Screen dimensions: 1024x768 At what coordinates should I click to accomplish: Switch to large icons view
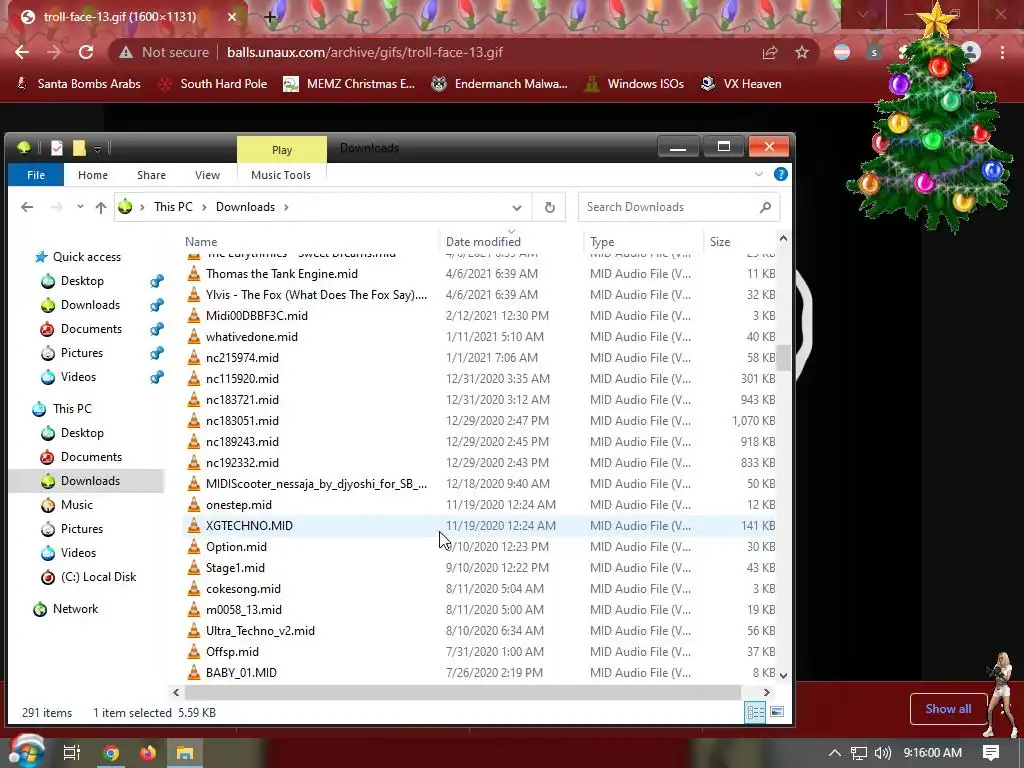[x=777, y=712]
